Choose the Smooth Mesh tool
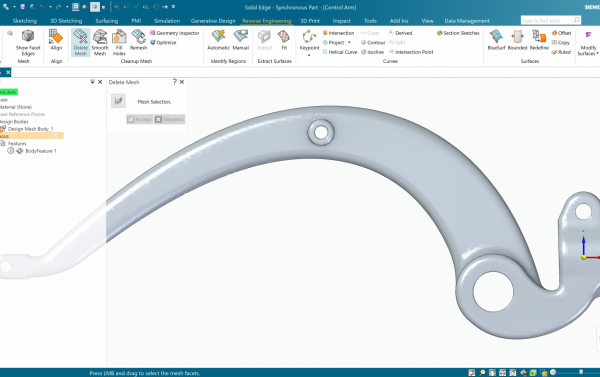 pyautogui.click(x=100, y=42)
